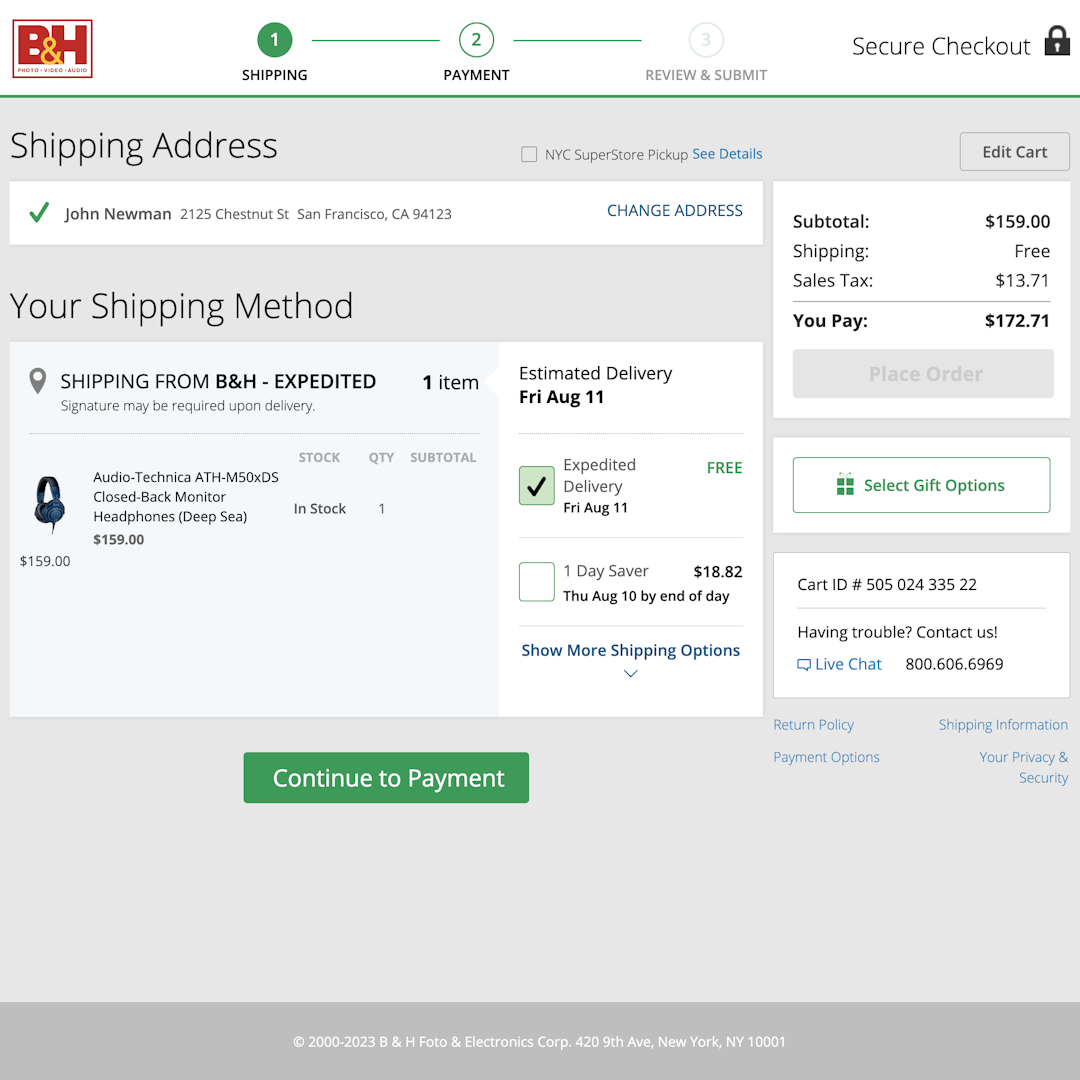Select the 1 Day Saver shipping option

536,582
